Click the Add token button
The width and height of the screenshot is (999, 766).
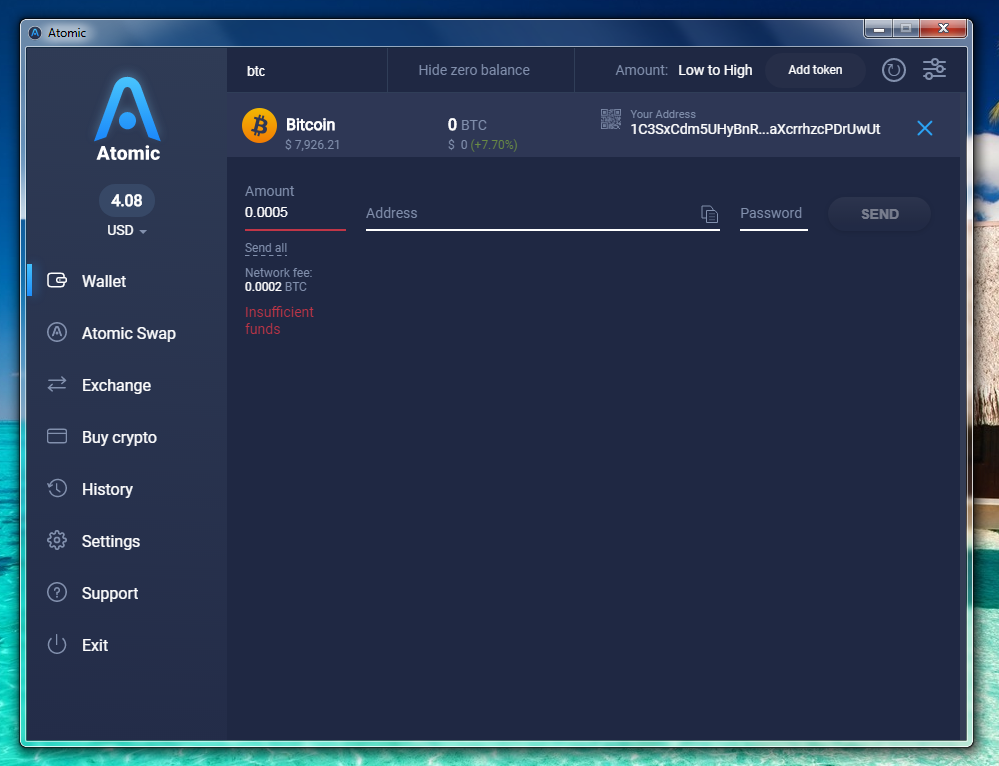pyautogui.click(x=815, y=70)
